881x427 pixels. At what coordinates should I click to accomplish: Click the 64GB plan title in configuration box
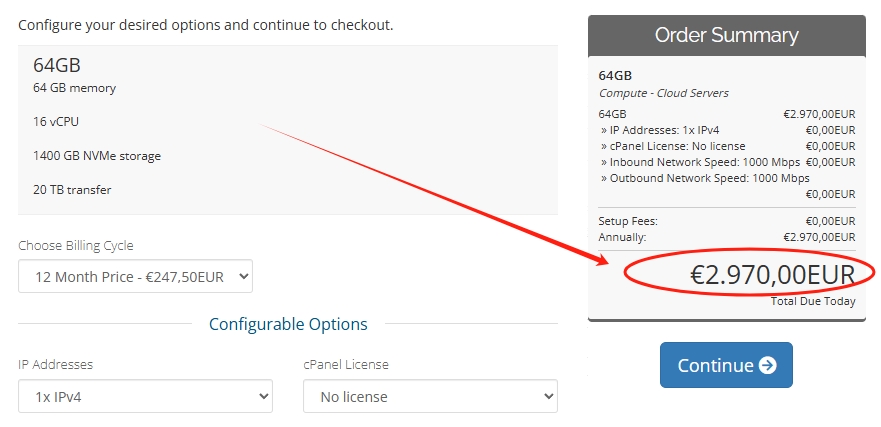pyautogui.click(x=56, y=65)
